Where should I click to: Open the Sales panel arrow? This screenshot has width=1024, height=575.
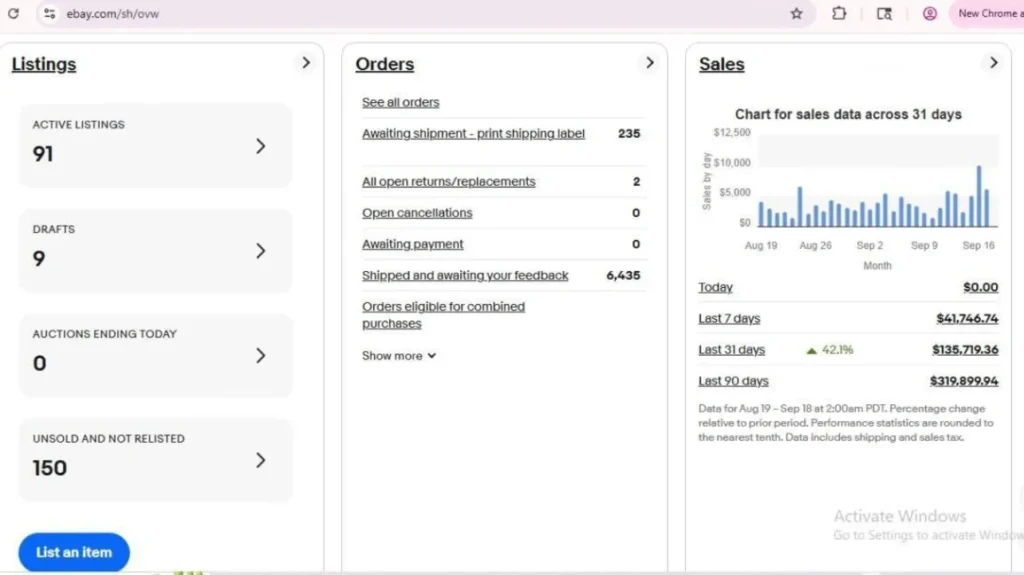click(x=993, y=63)
